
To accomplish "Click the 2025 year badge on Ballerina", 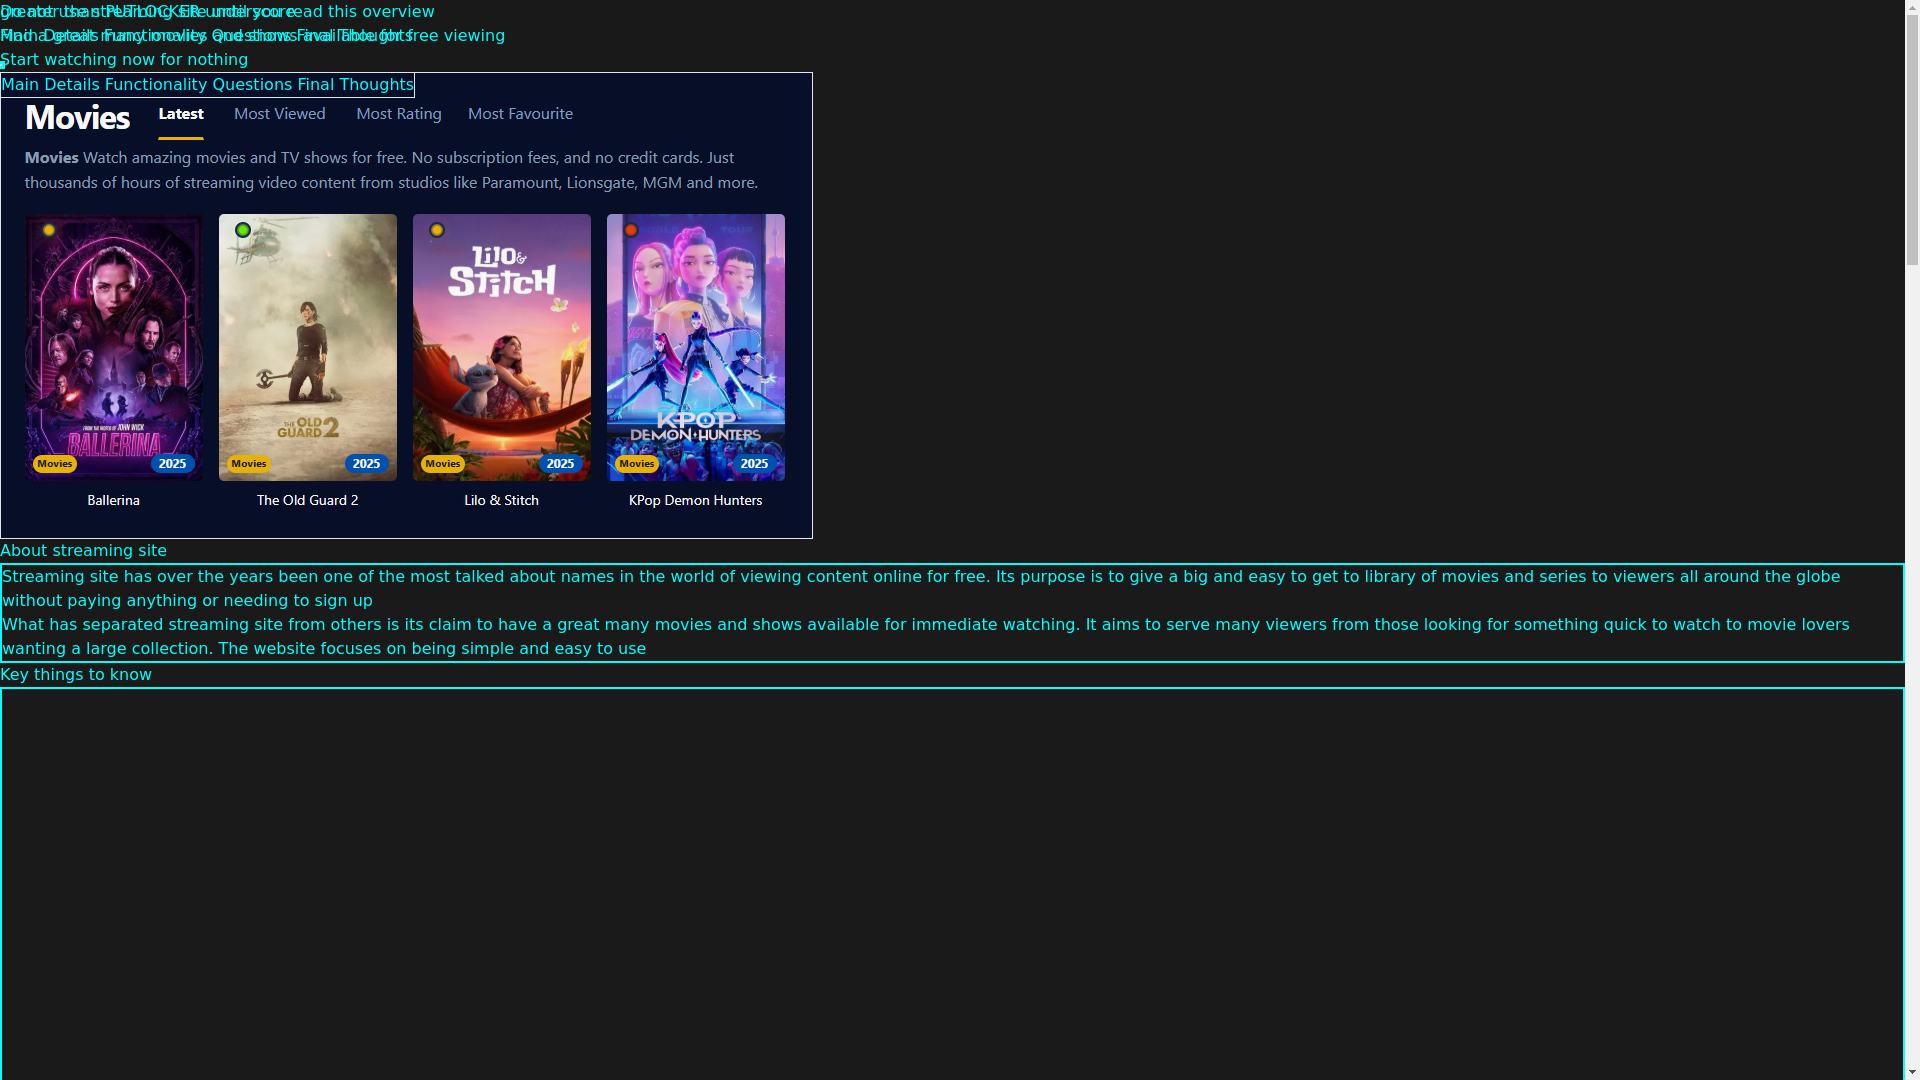I will [173, 463].
